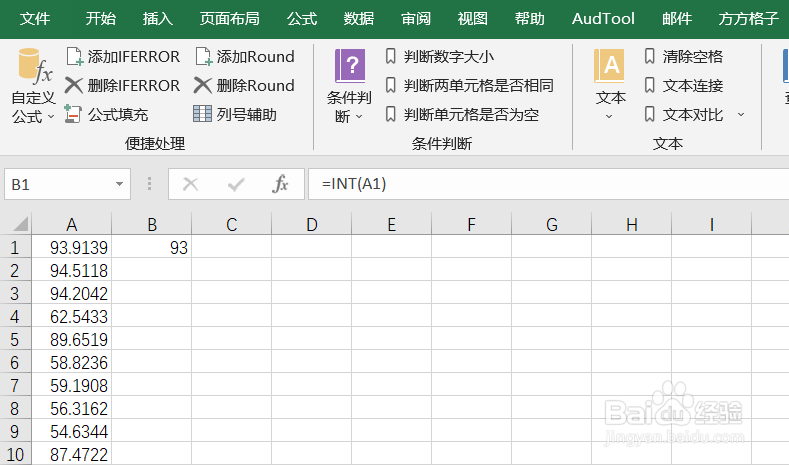Viewport: 789px width, 465px height.
Task: Select row 9 header
Action: click(15, 431)
